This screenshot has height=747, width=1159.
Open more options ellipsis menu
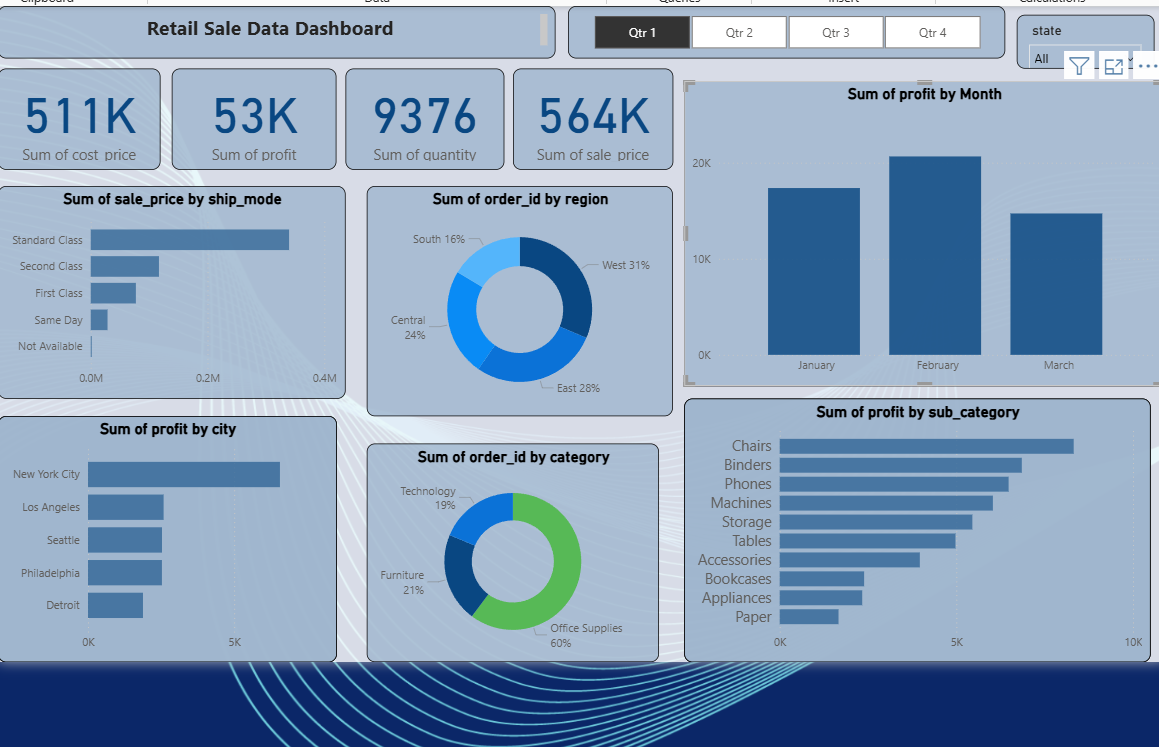(x=1147, y=67)
